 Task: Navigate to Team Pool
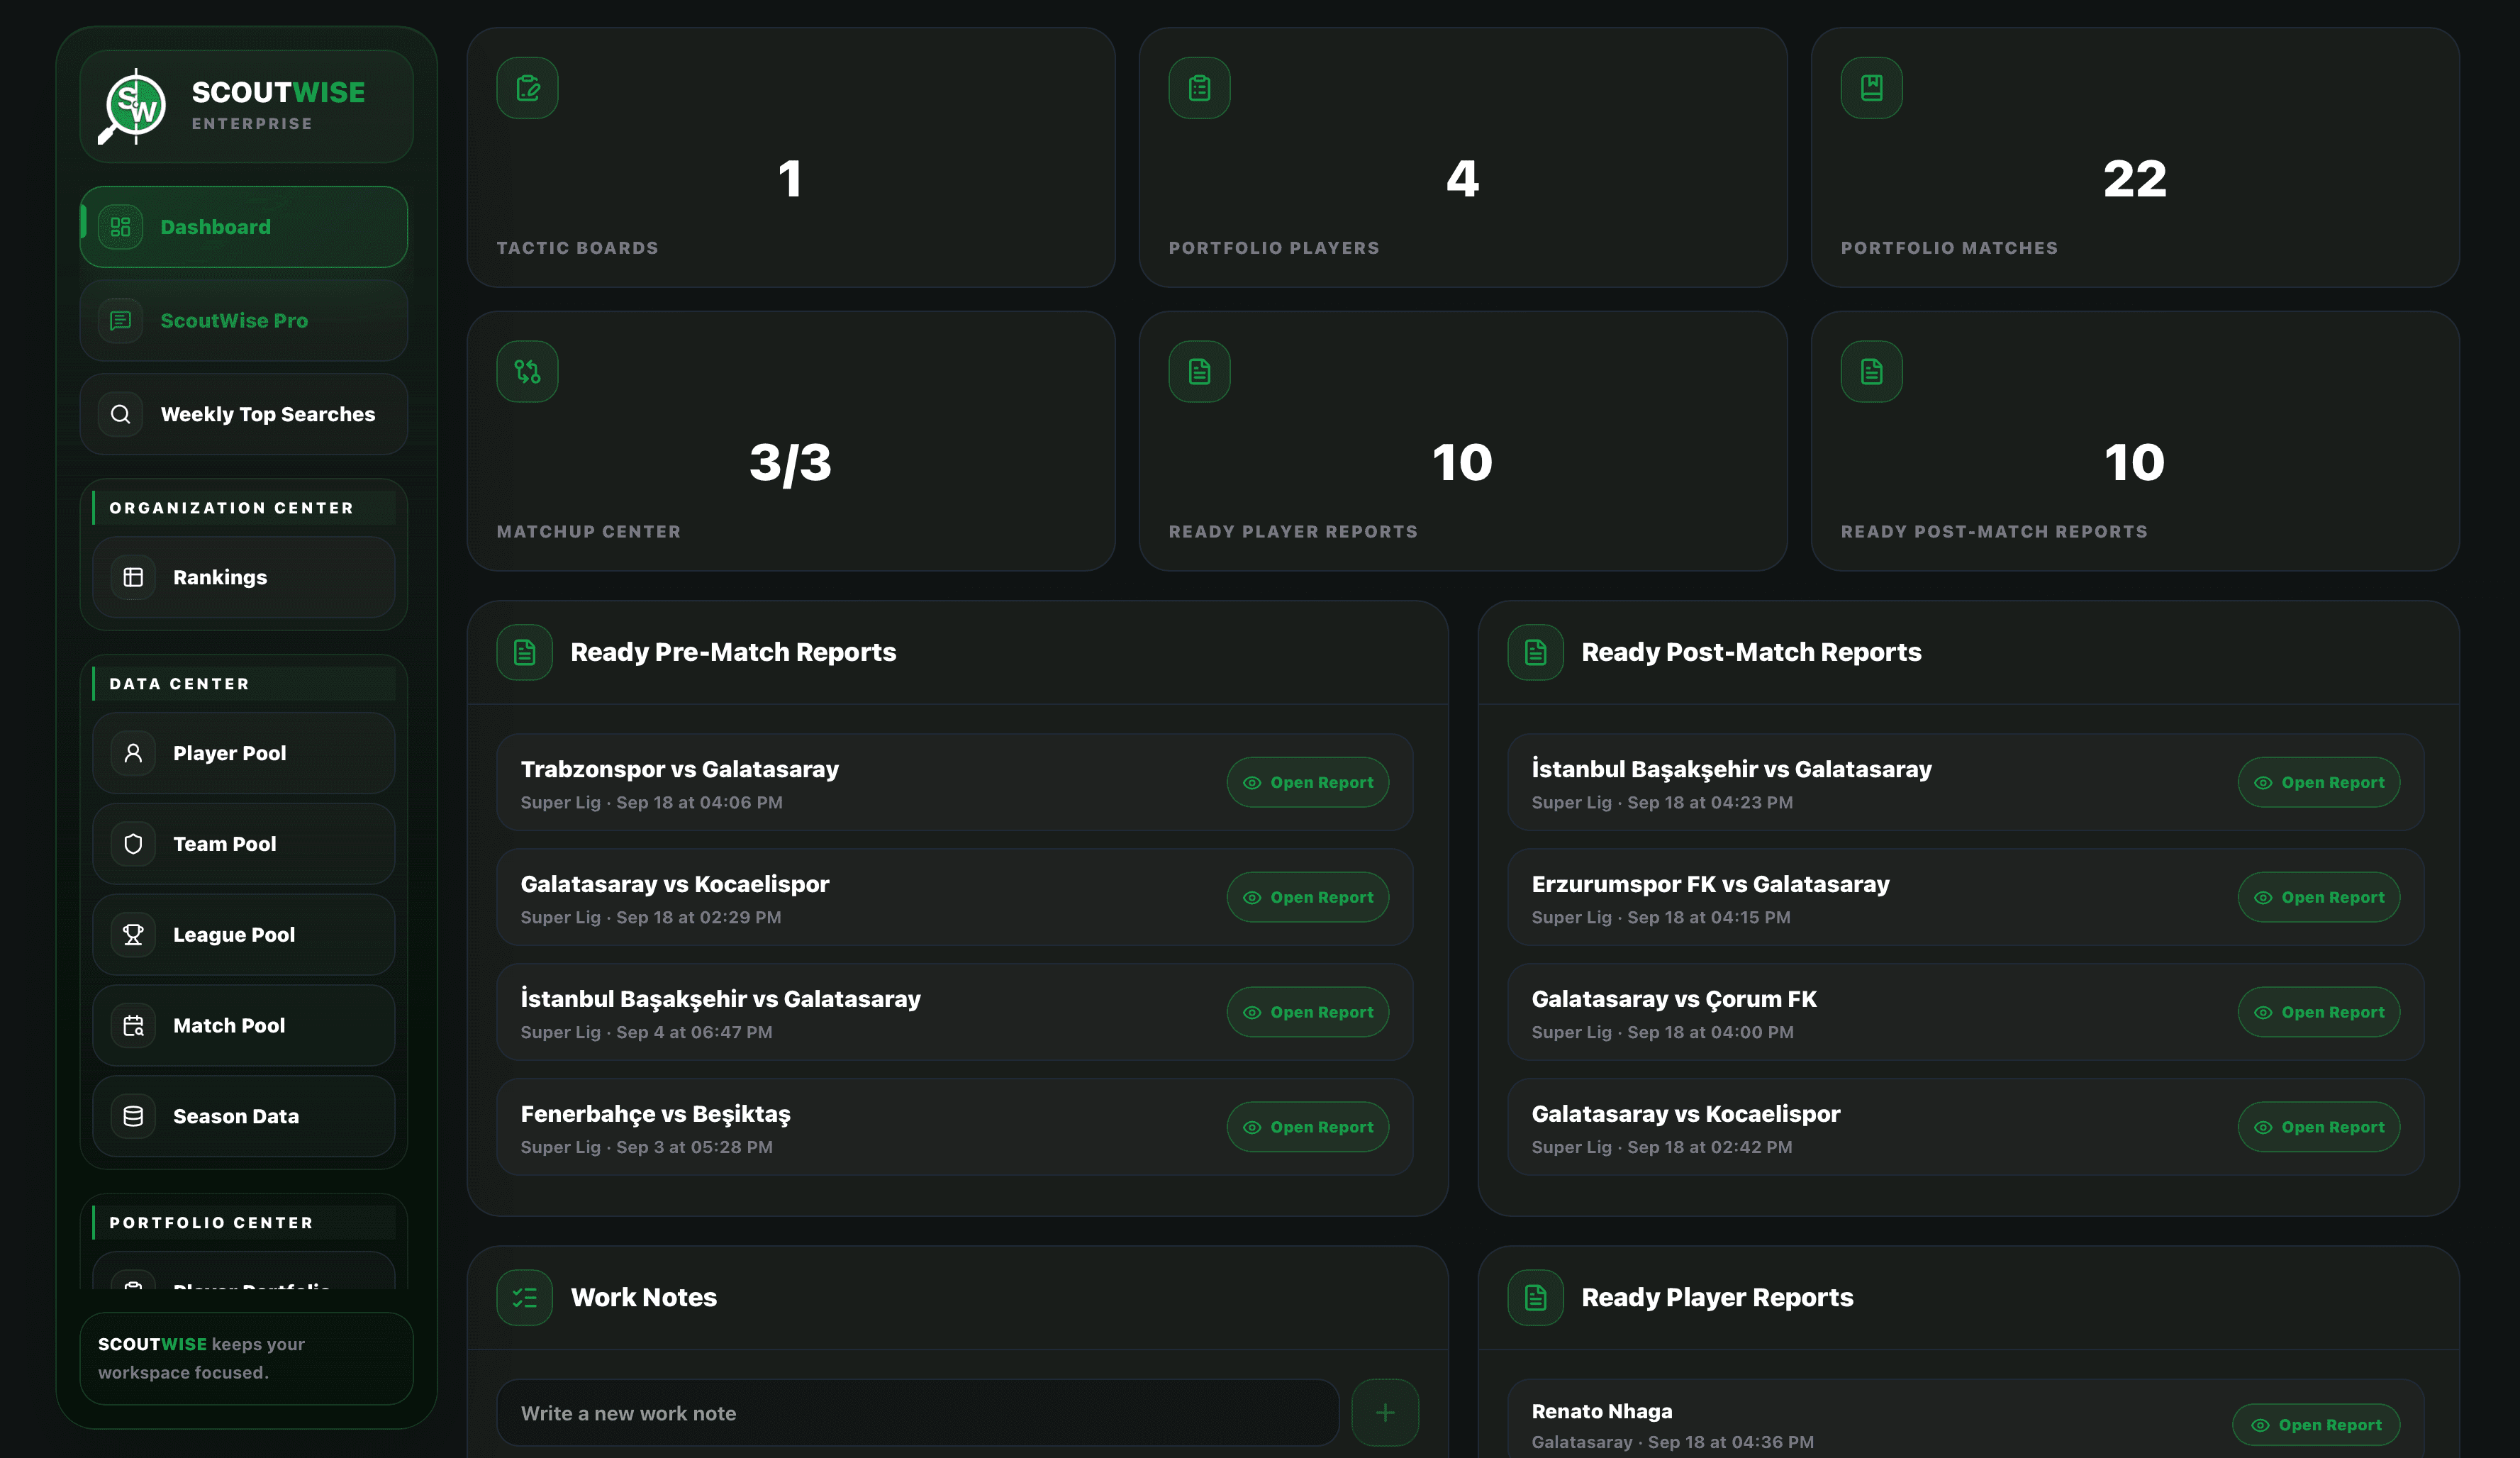pyautogui.click(x=244, y=844)
